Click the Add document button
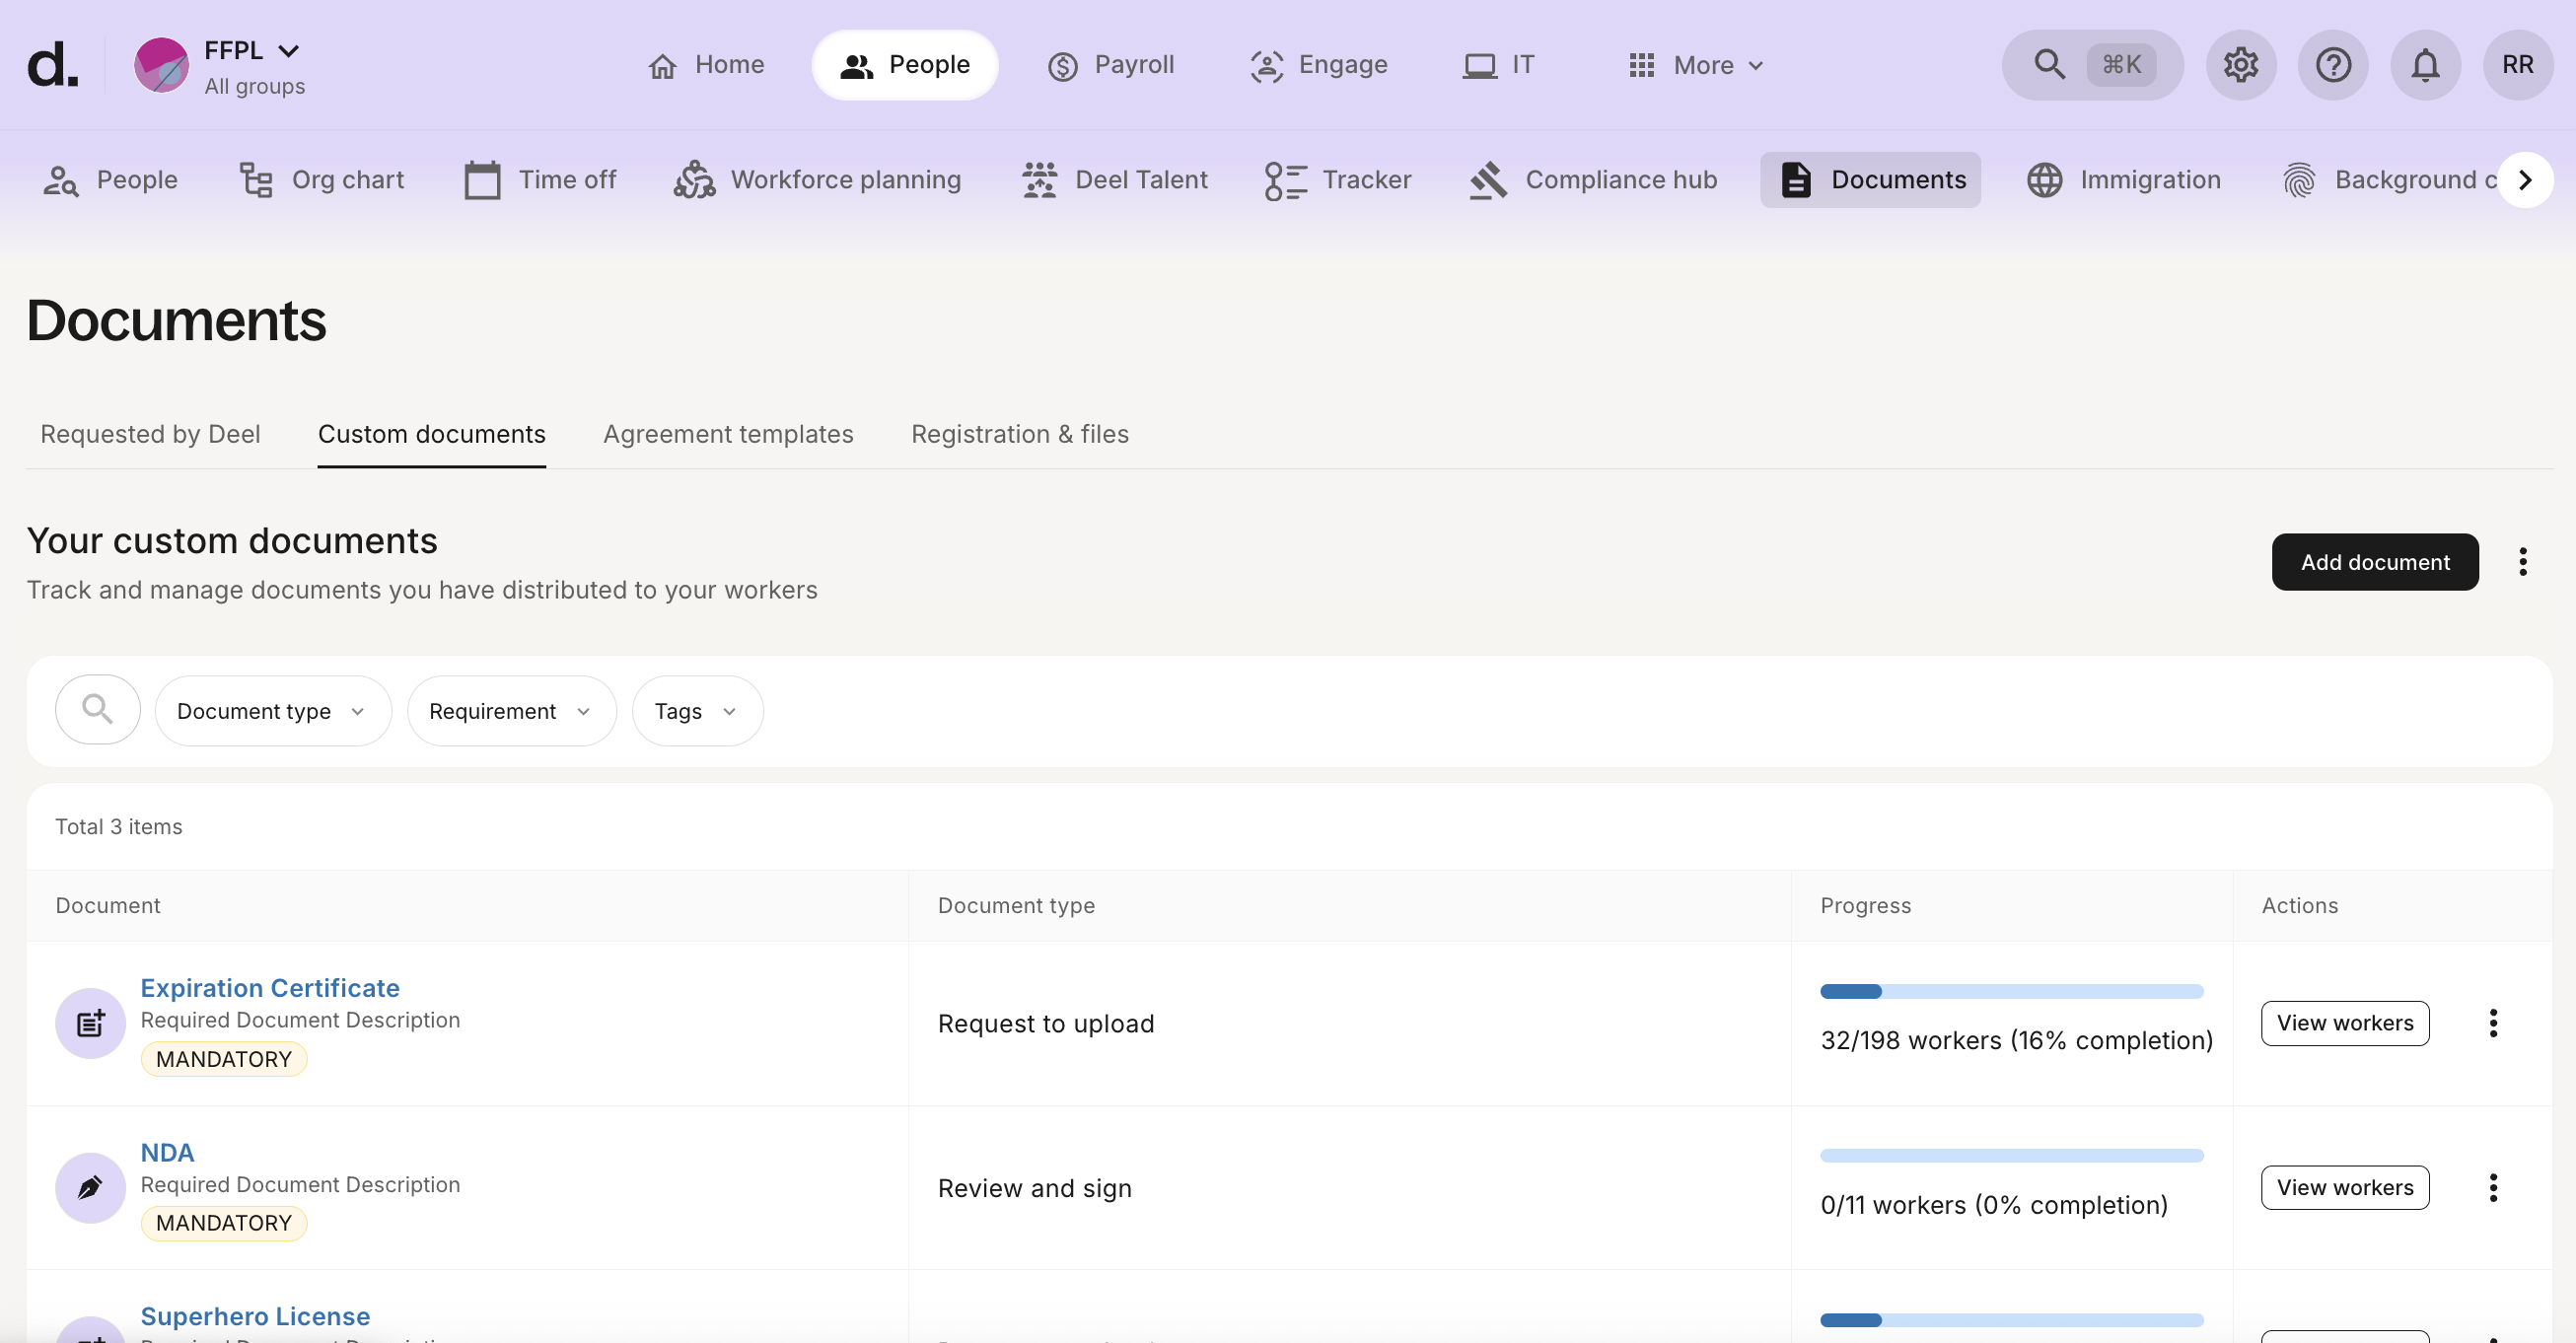The width and height of the screenshot is (2576, 1343). click(x=2374, y=561)
